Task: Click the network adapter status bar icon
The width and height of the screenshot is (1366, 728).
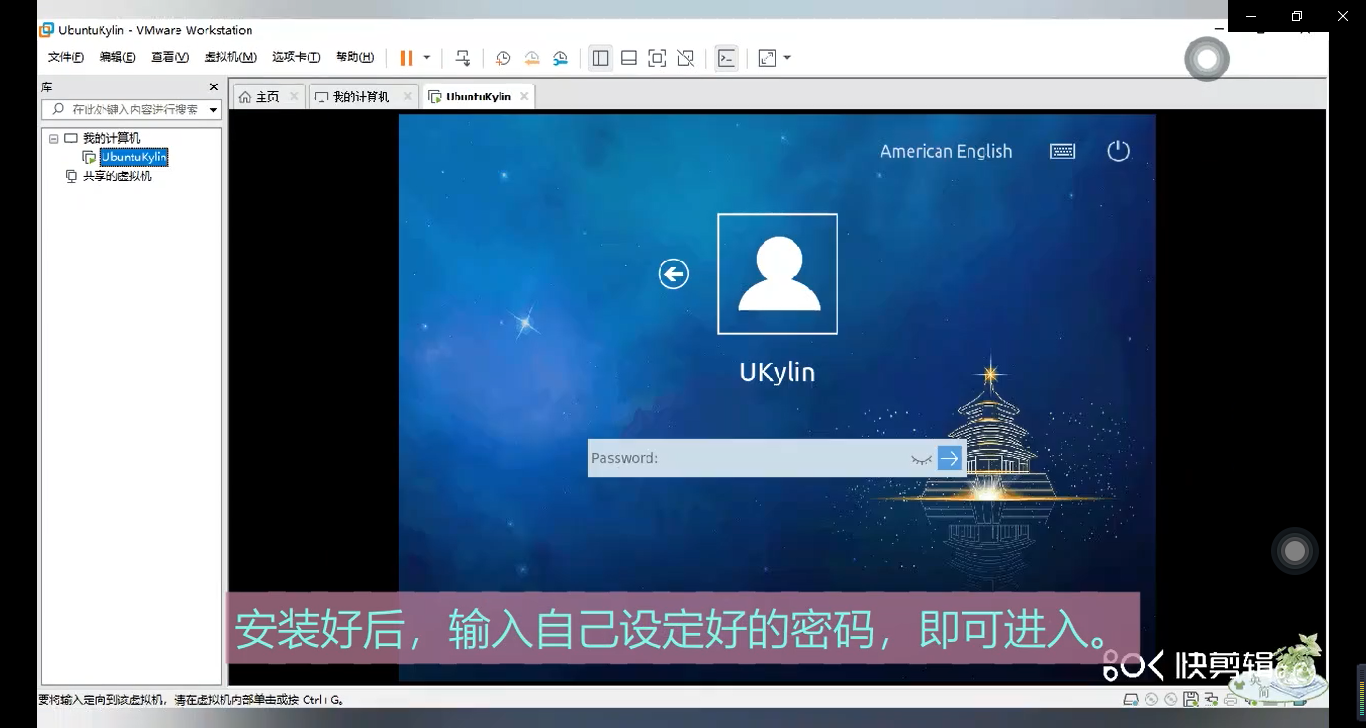Action: (1211, 699)
